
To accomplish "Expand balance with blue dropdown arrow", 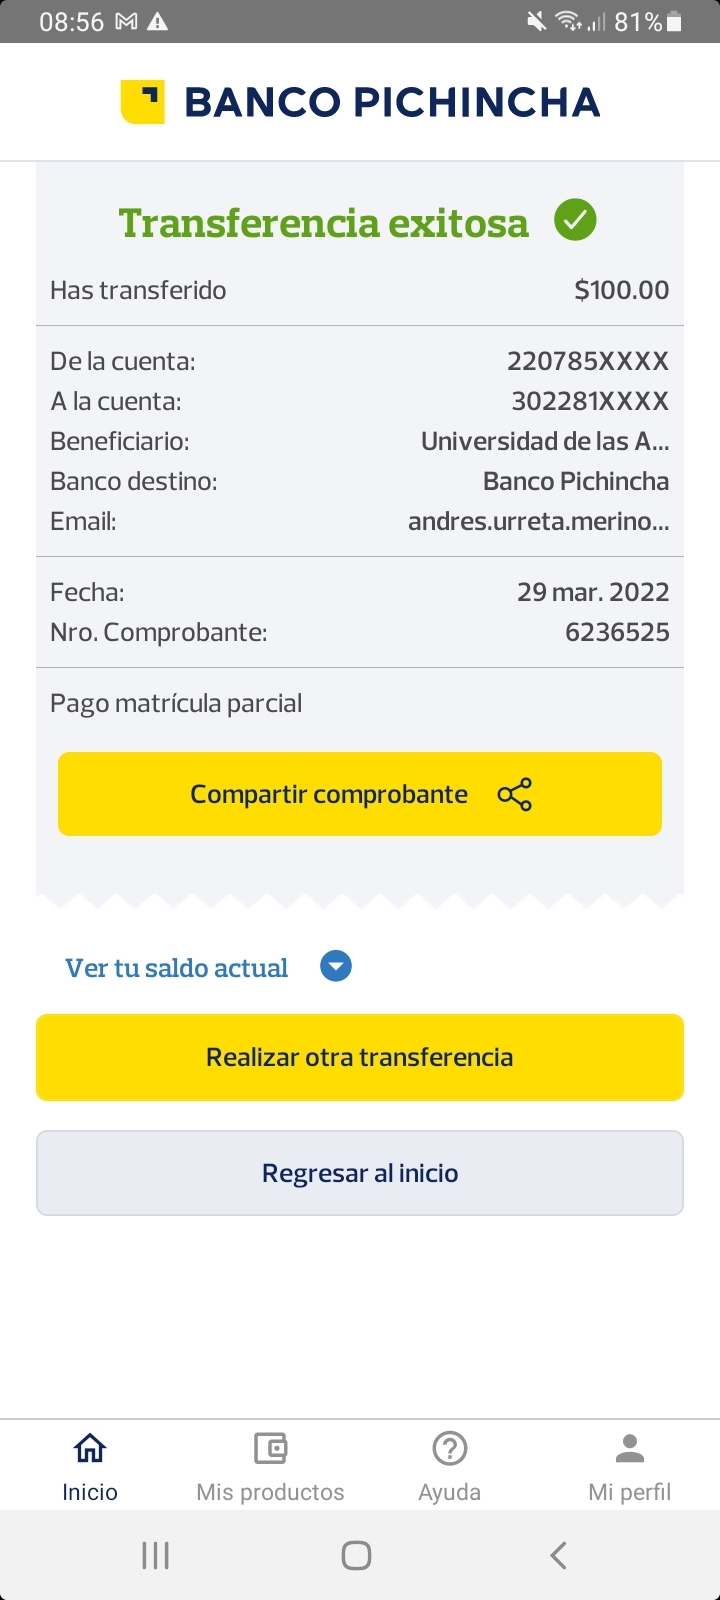I will pyautogui.click(x=336, y=967).
